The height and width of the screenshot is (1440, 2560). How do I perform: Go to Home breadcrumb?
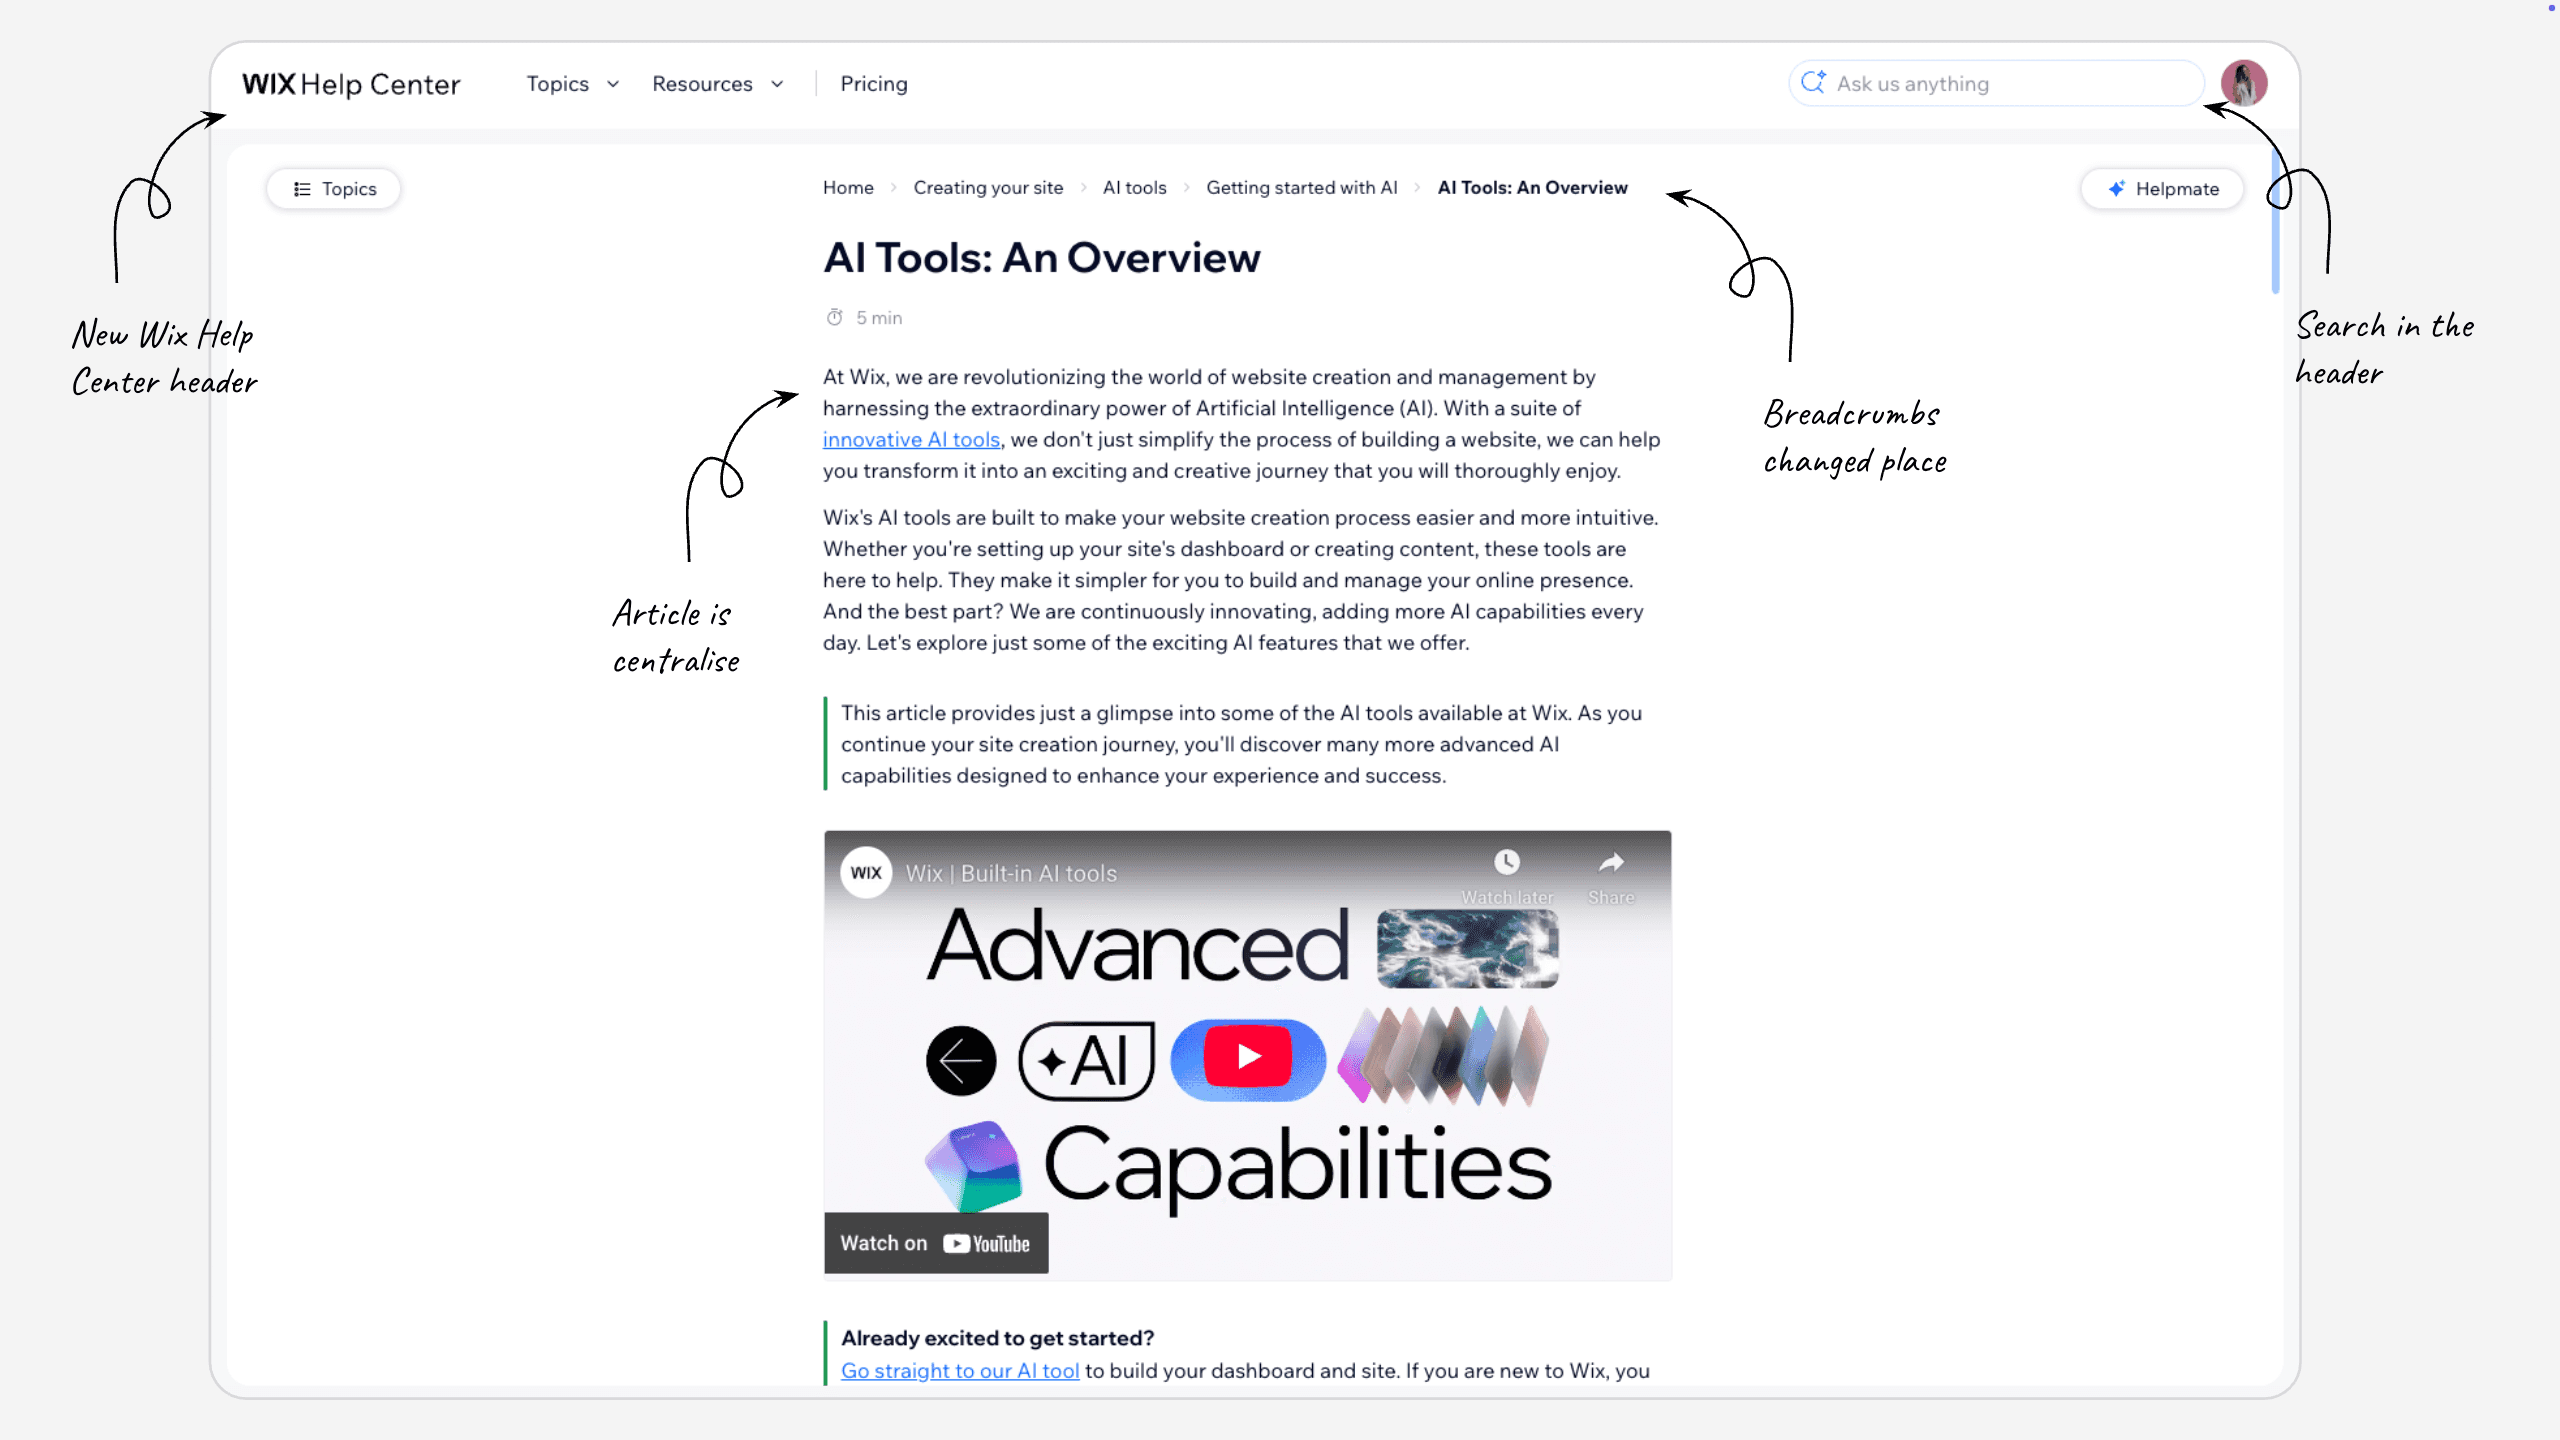point(848,188)
